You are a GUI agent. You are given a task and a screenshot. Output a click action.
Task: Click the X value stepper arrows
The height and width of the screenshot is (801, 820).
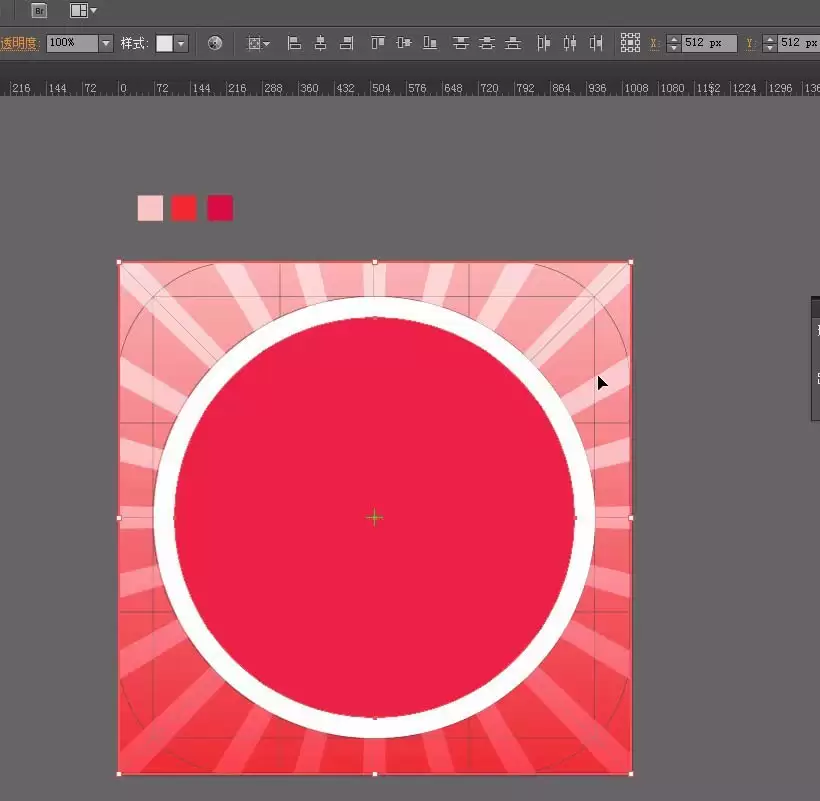pos(674,43)
